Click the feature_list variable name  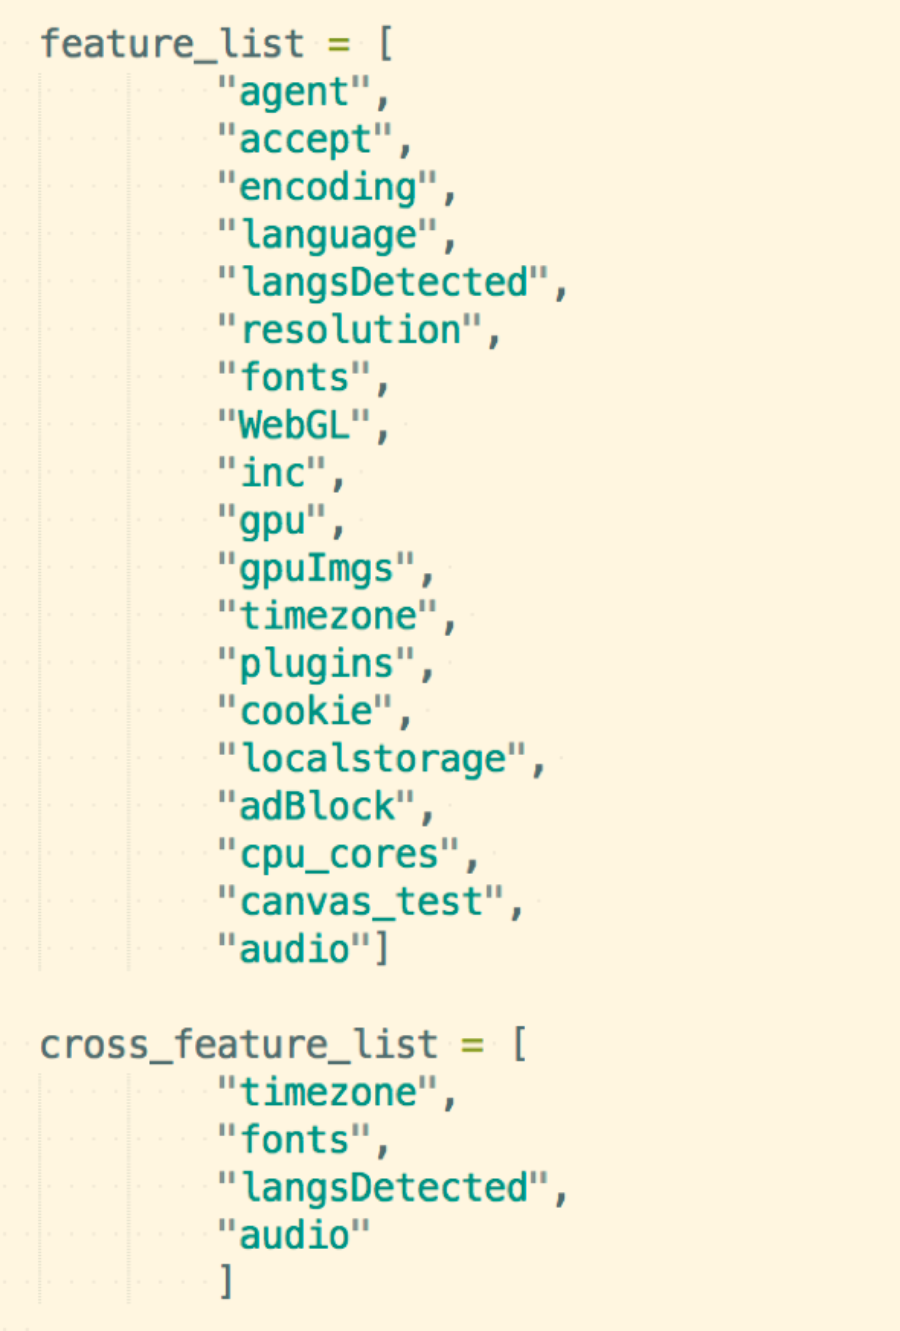pos(171,44)
